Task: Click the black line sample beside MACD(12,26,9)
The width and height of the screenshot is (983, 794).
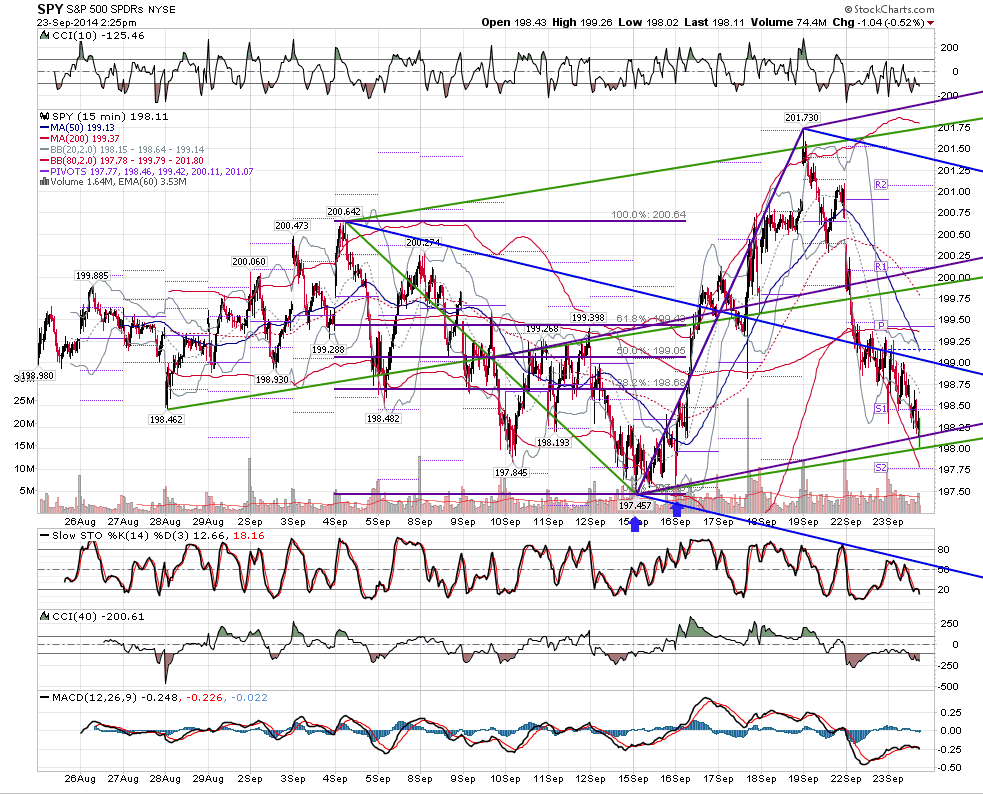Action: click(44, 697)
